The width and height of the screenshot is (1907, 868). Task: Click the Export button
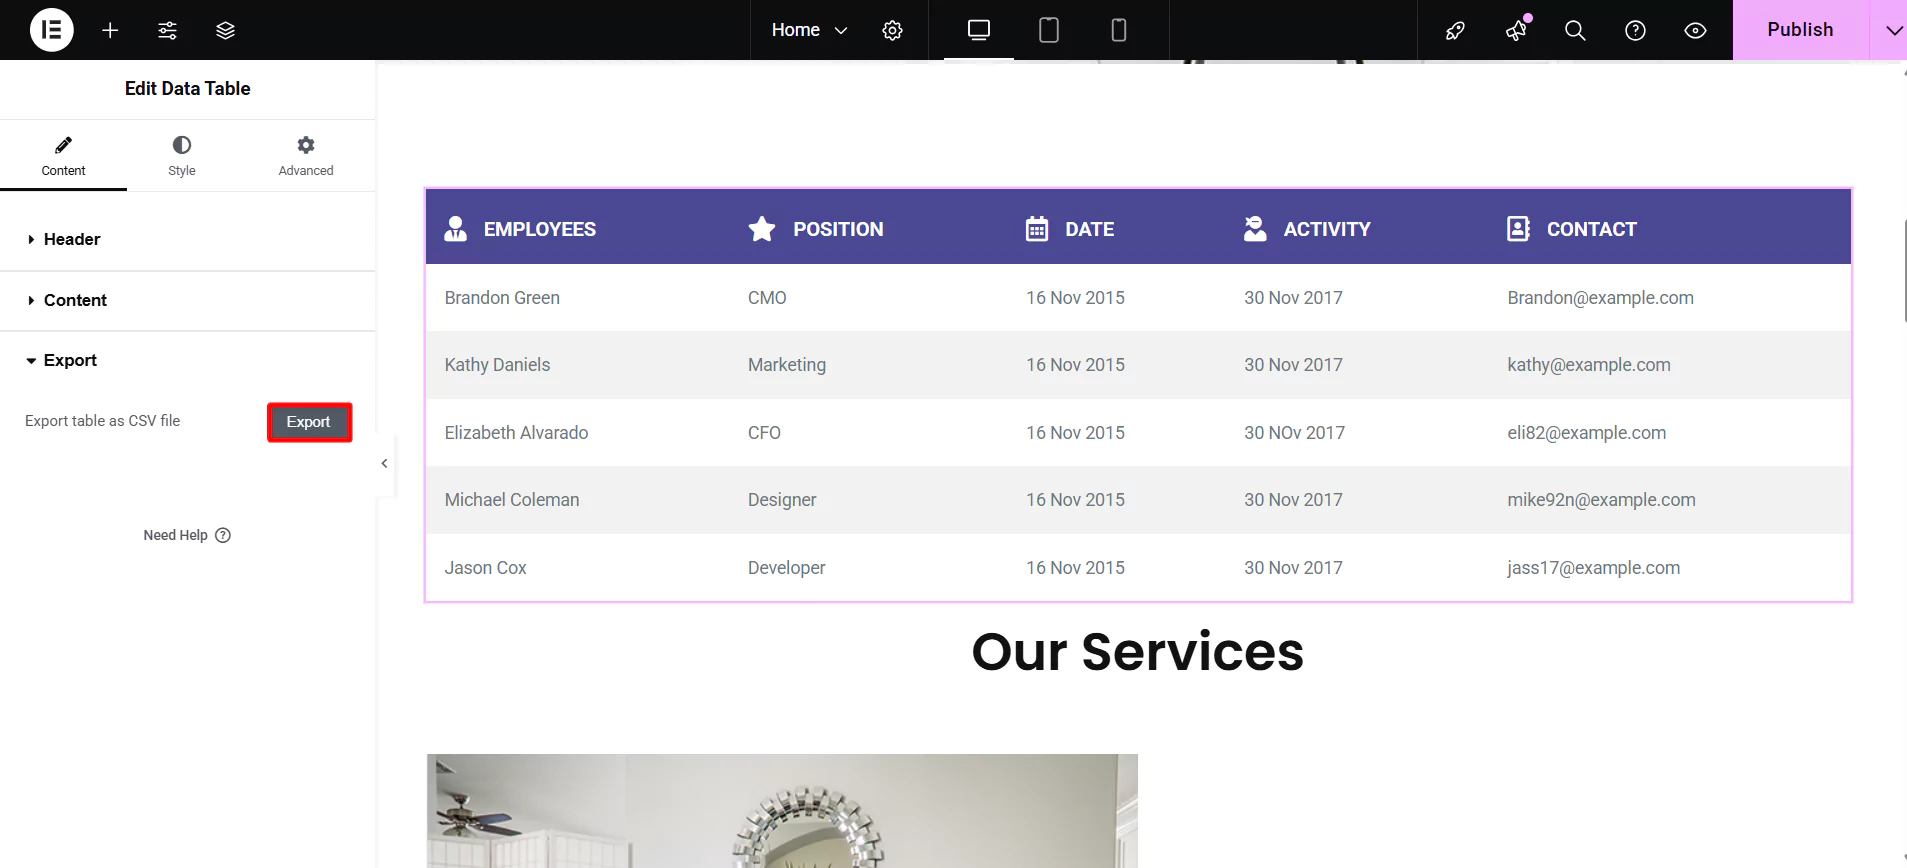point(309,422)
